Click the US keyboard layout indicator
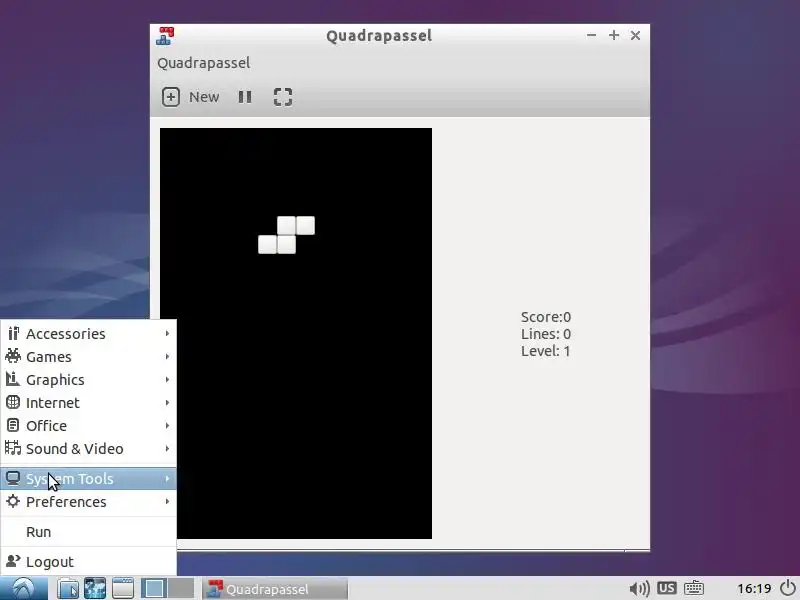This screenshot has width=800, height=600. tap(666, 588)
